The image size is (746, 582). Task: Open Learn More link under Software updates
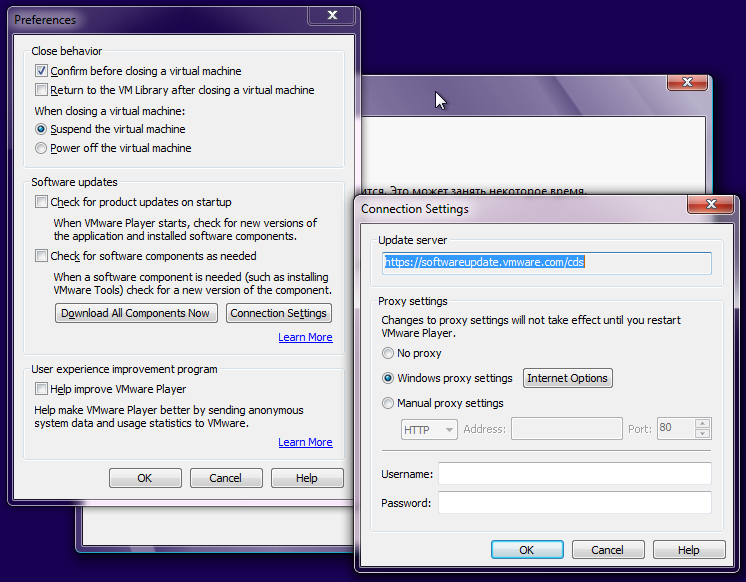pyautogui.click(x=305, y=337)
